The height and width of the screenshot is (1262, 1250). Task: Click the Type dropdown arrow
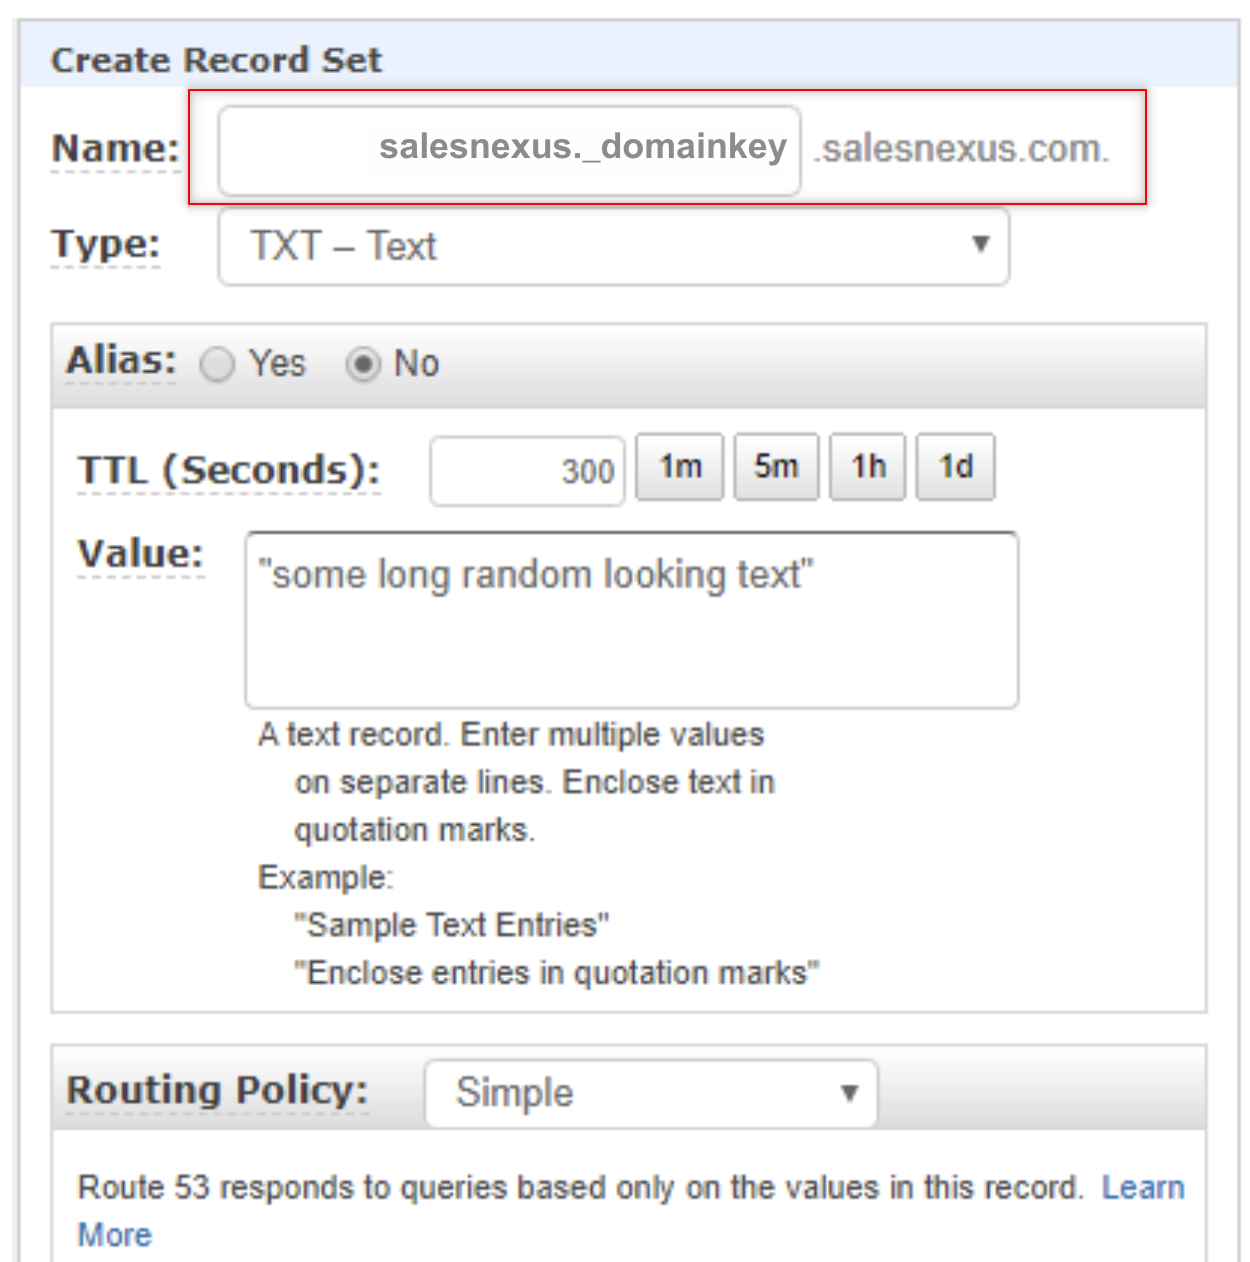[981, 244]
